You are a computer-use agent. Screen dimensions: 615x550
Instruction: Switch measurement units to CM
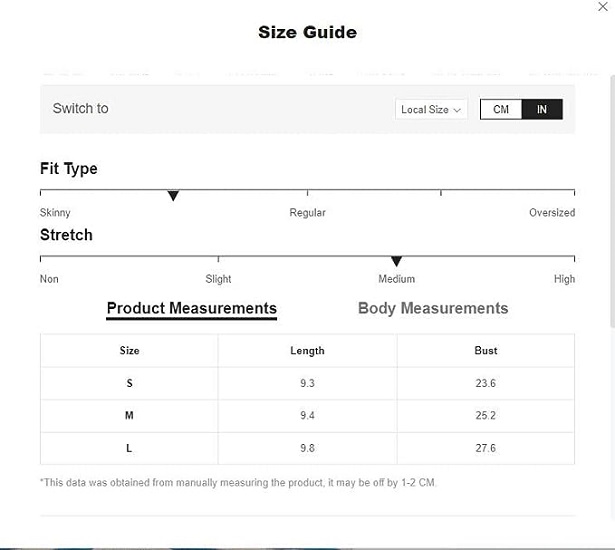[x=501, y=109]
